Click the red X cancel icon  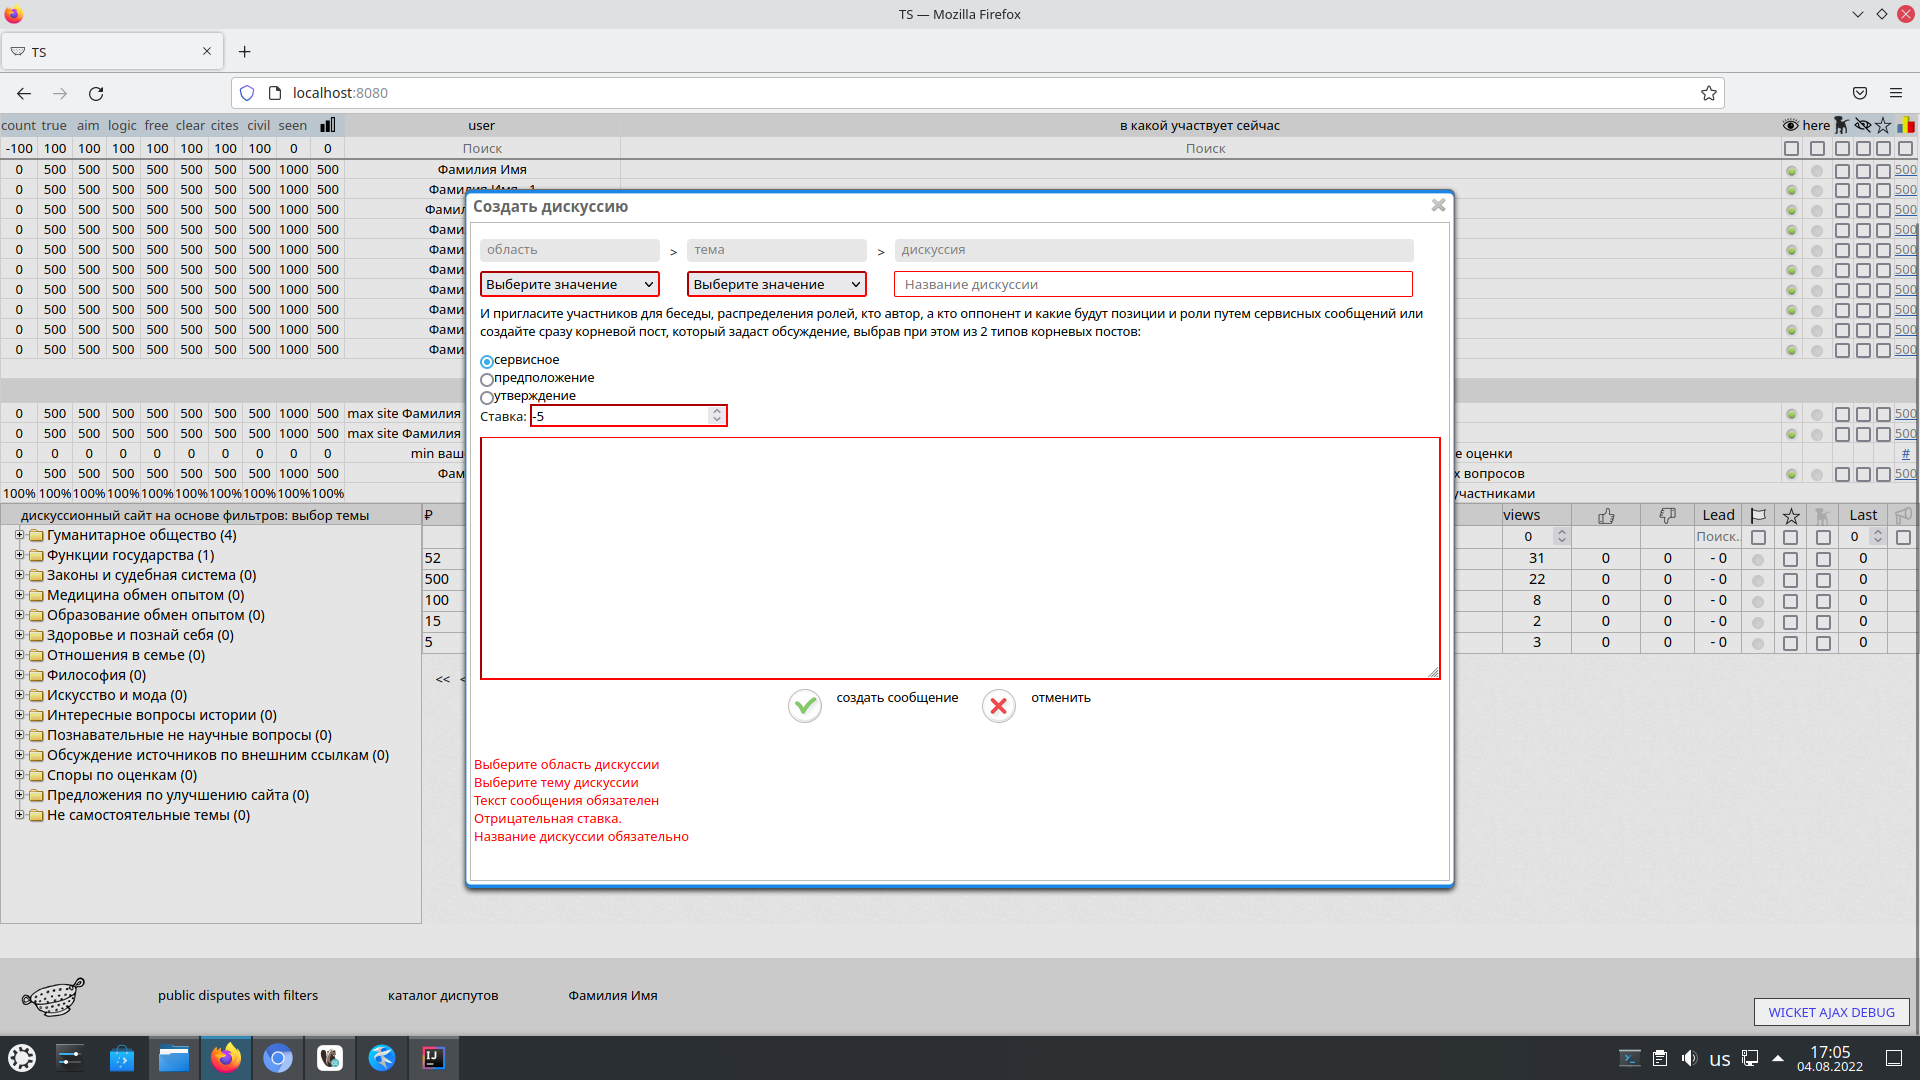coord(998,706)
